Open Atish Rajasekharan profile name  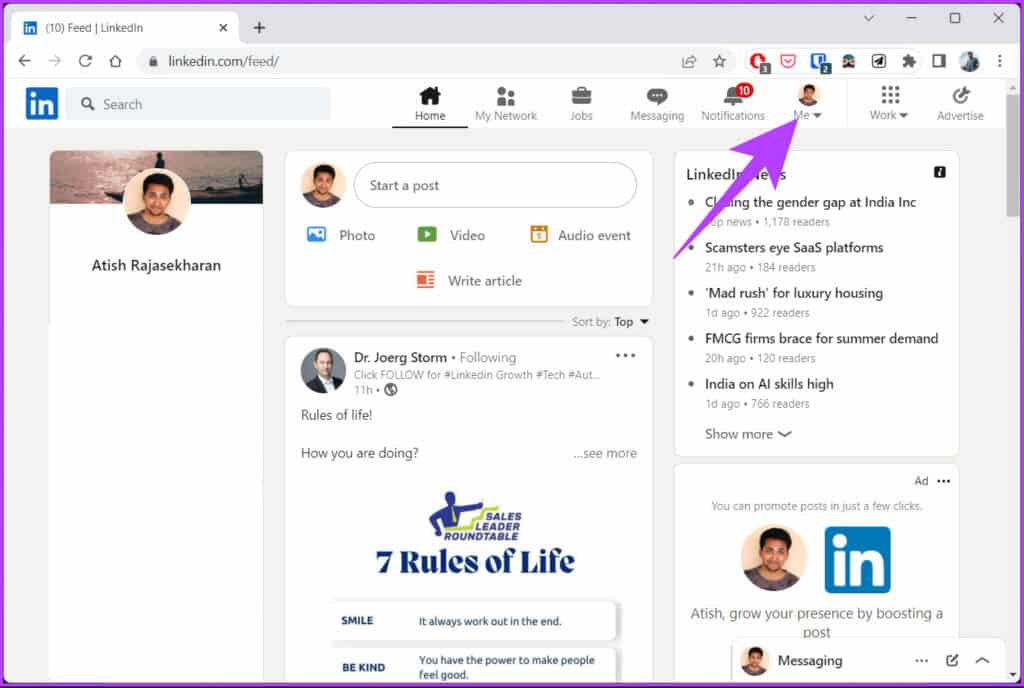pyautogui.click(x=156, y=266)
